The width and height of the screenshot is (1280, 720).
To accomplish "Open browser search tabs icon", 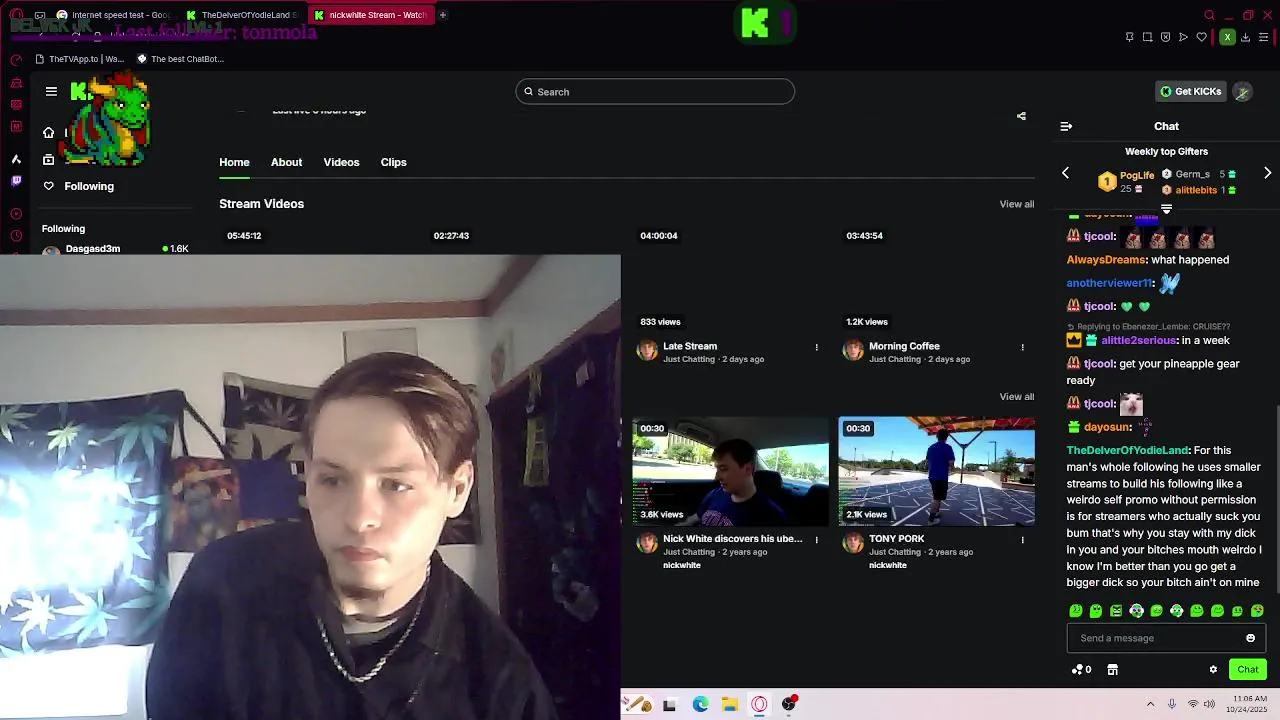I will (1209, 15).
